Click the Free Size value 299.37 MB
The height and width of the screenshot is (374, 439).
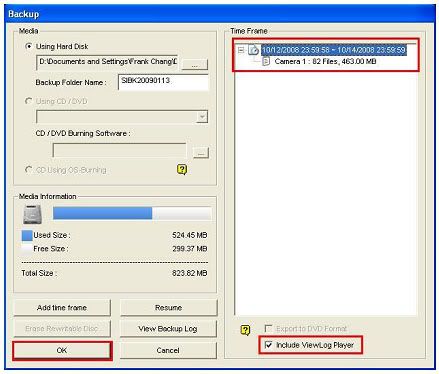tap(190, 249)
